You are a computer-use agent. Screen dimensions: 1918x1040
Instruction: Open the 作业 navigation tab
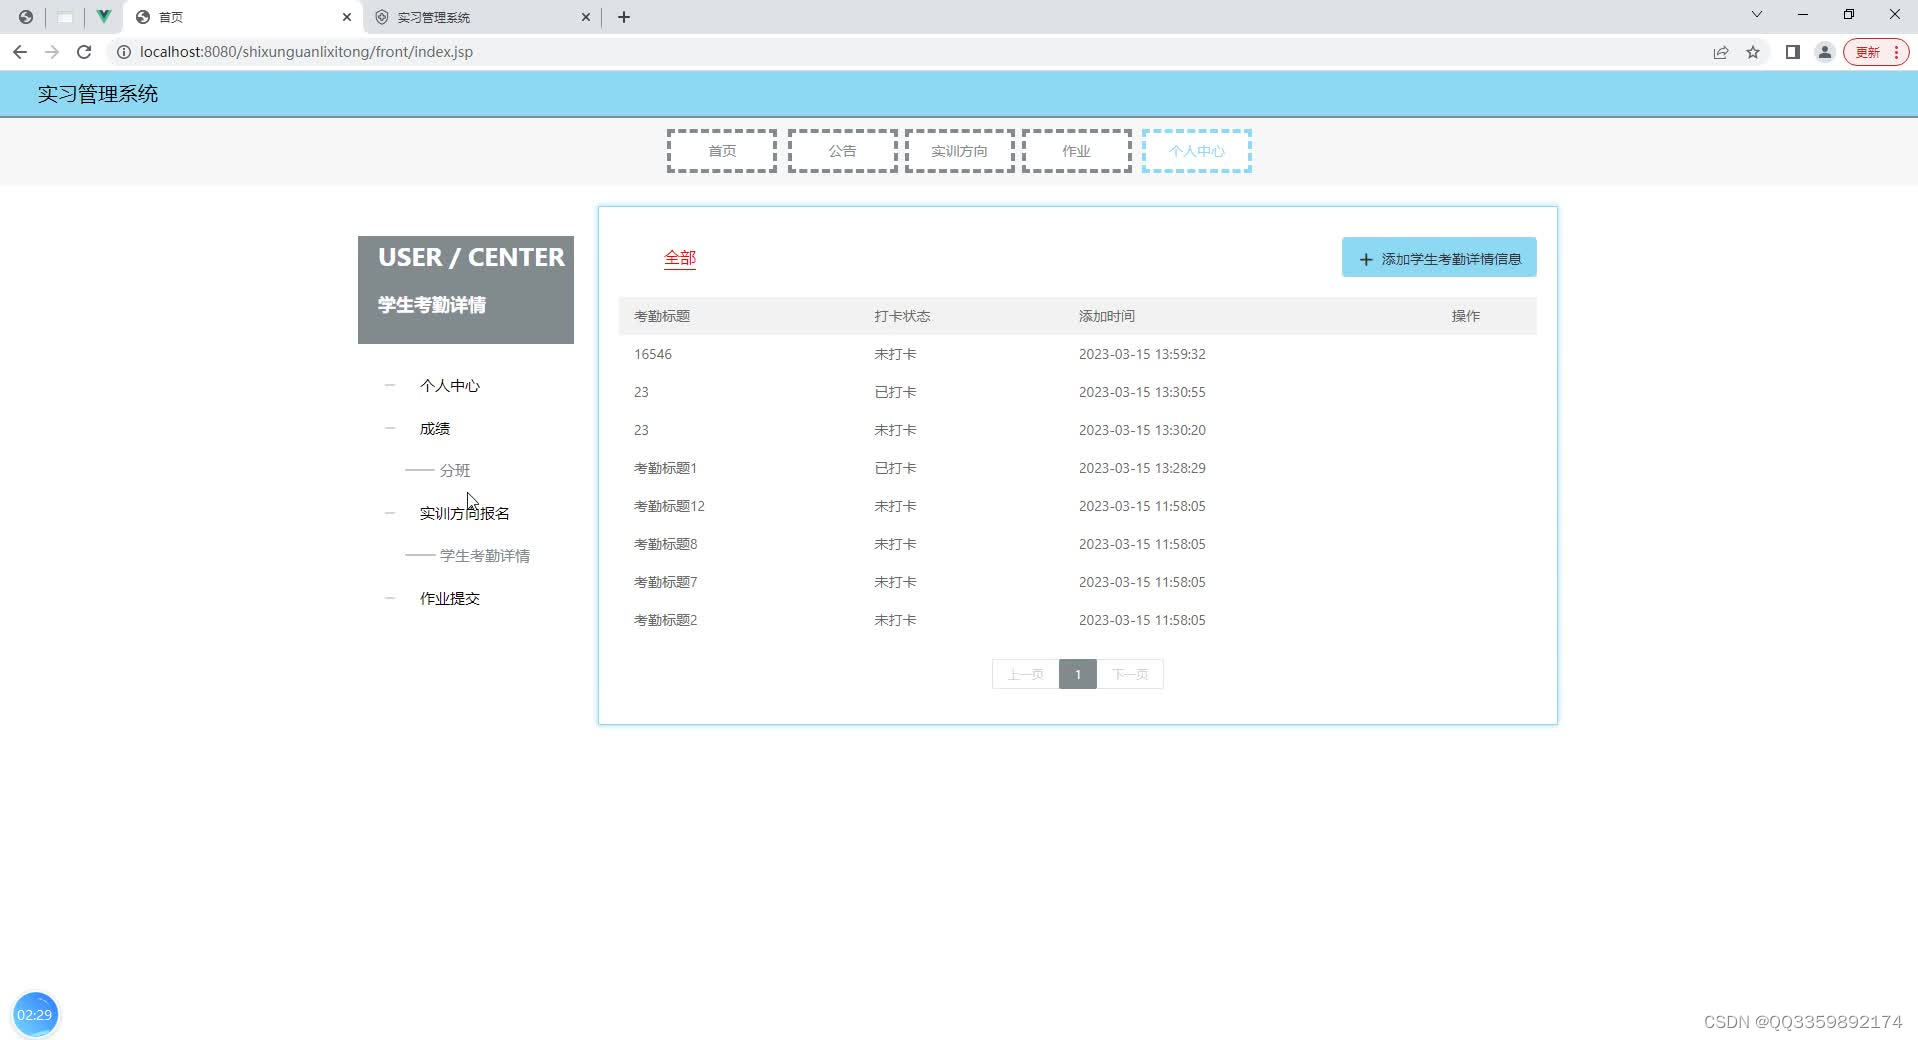pyautogui.click(x=1076, y=151)
